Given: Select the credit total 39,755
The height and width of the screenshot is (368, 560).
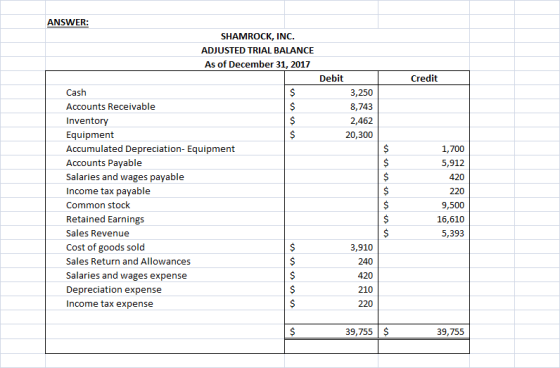Looking at the screenshot, I should point(451,332).
